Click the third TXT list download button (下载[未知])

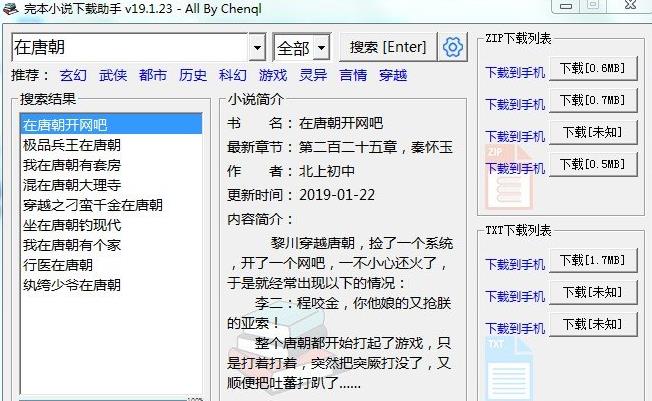[x=593, y=324]
